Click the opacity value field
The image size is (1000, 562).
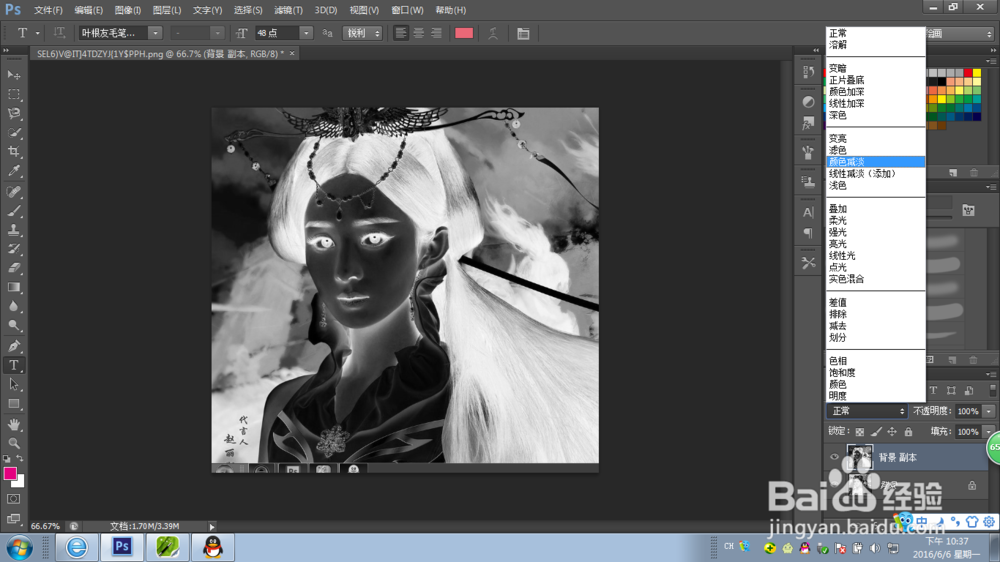click(x=968, y=411)
